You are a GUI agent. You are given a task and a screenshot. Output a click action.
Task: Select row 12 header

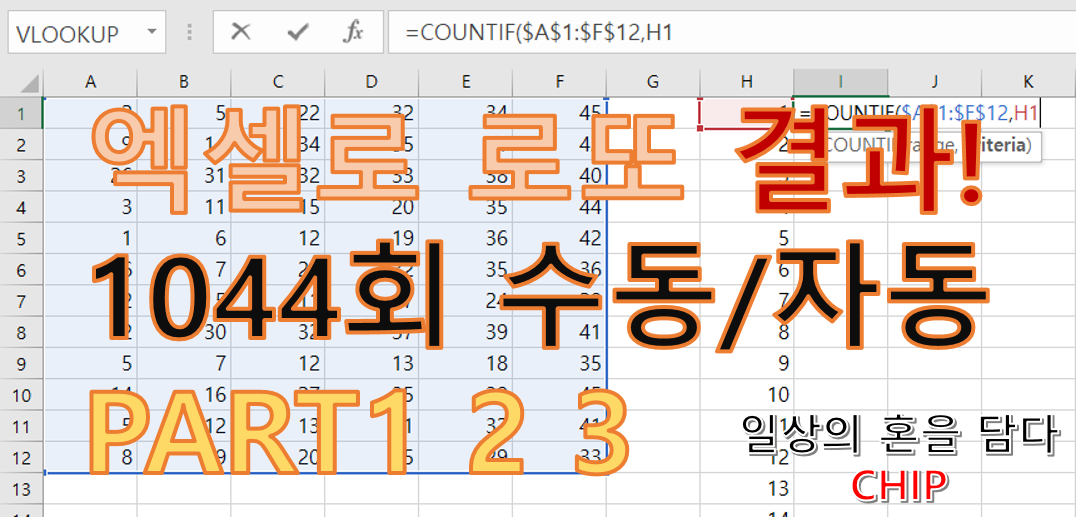pos(21,458)
